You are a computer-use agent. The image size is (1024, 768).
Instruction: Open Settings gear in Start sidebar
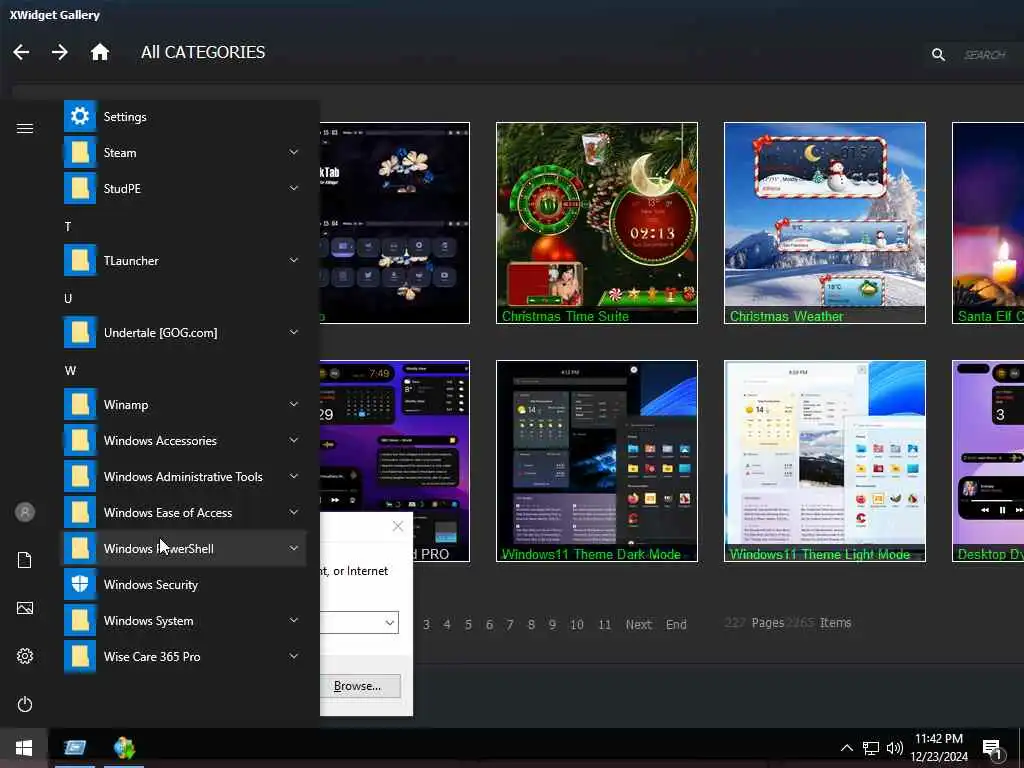pyautogui.click(x=25, y=656)
